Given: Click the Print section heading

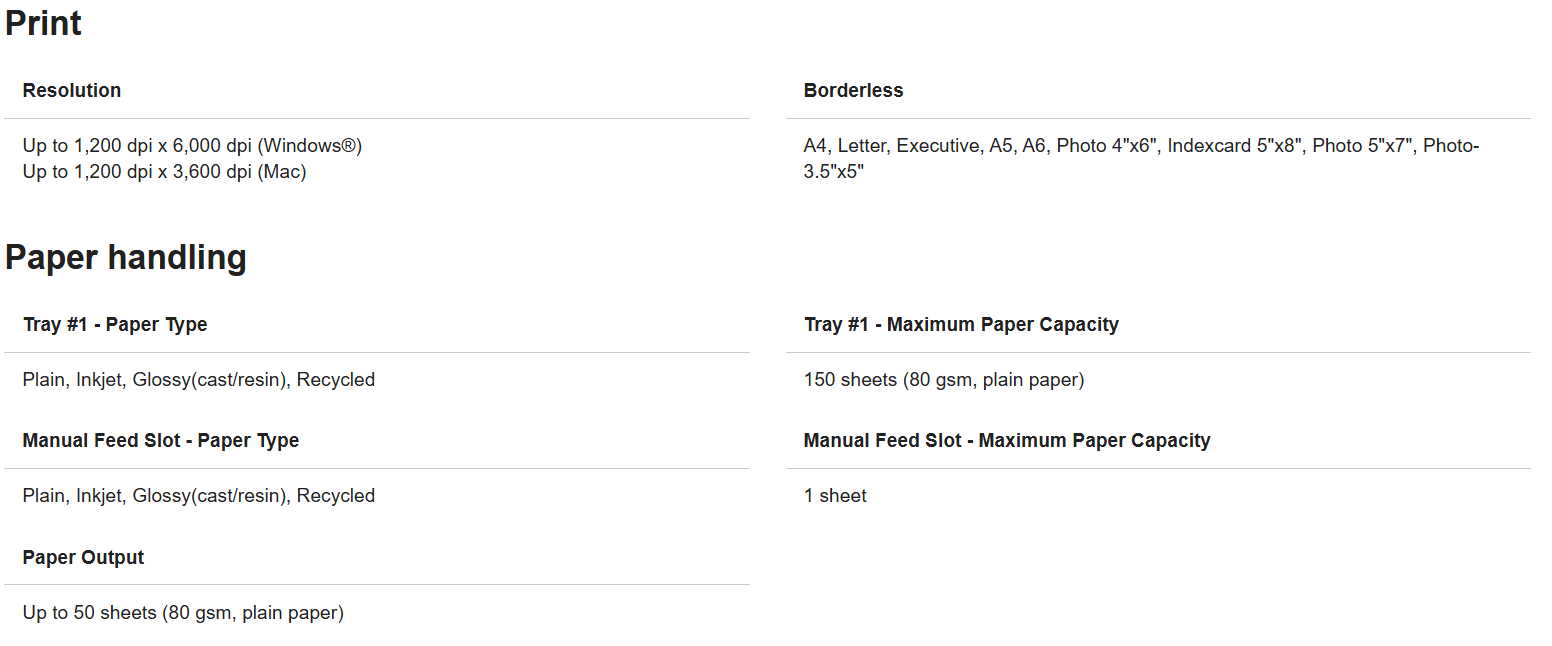Looking at the screenshot, I should click(43, 23).
